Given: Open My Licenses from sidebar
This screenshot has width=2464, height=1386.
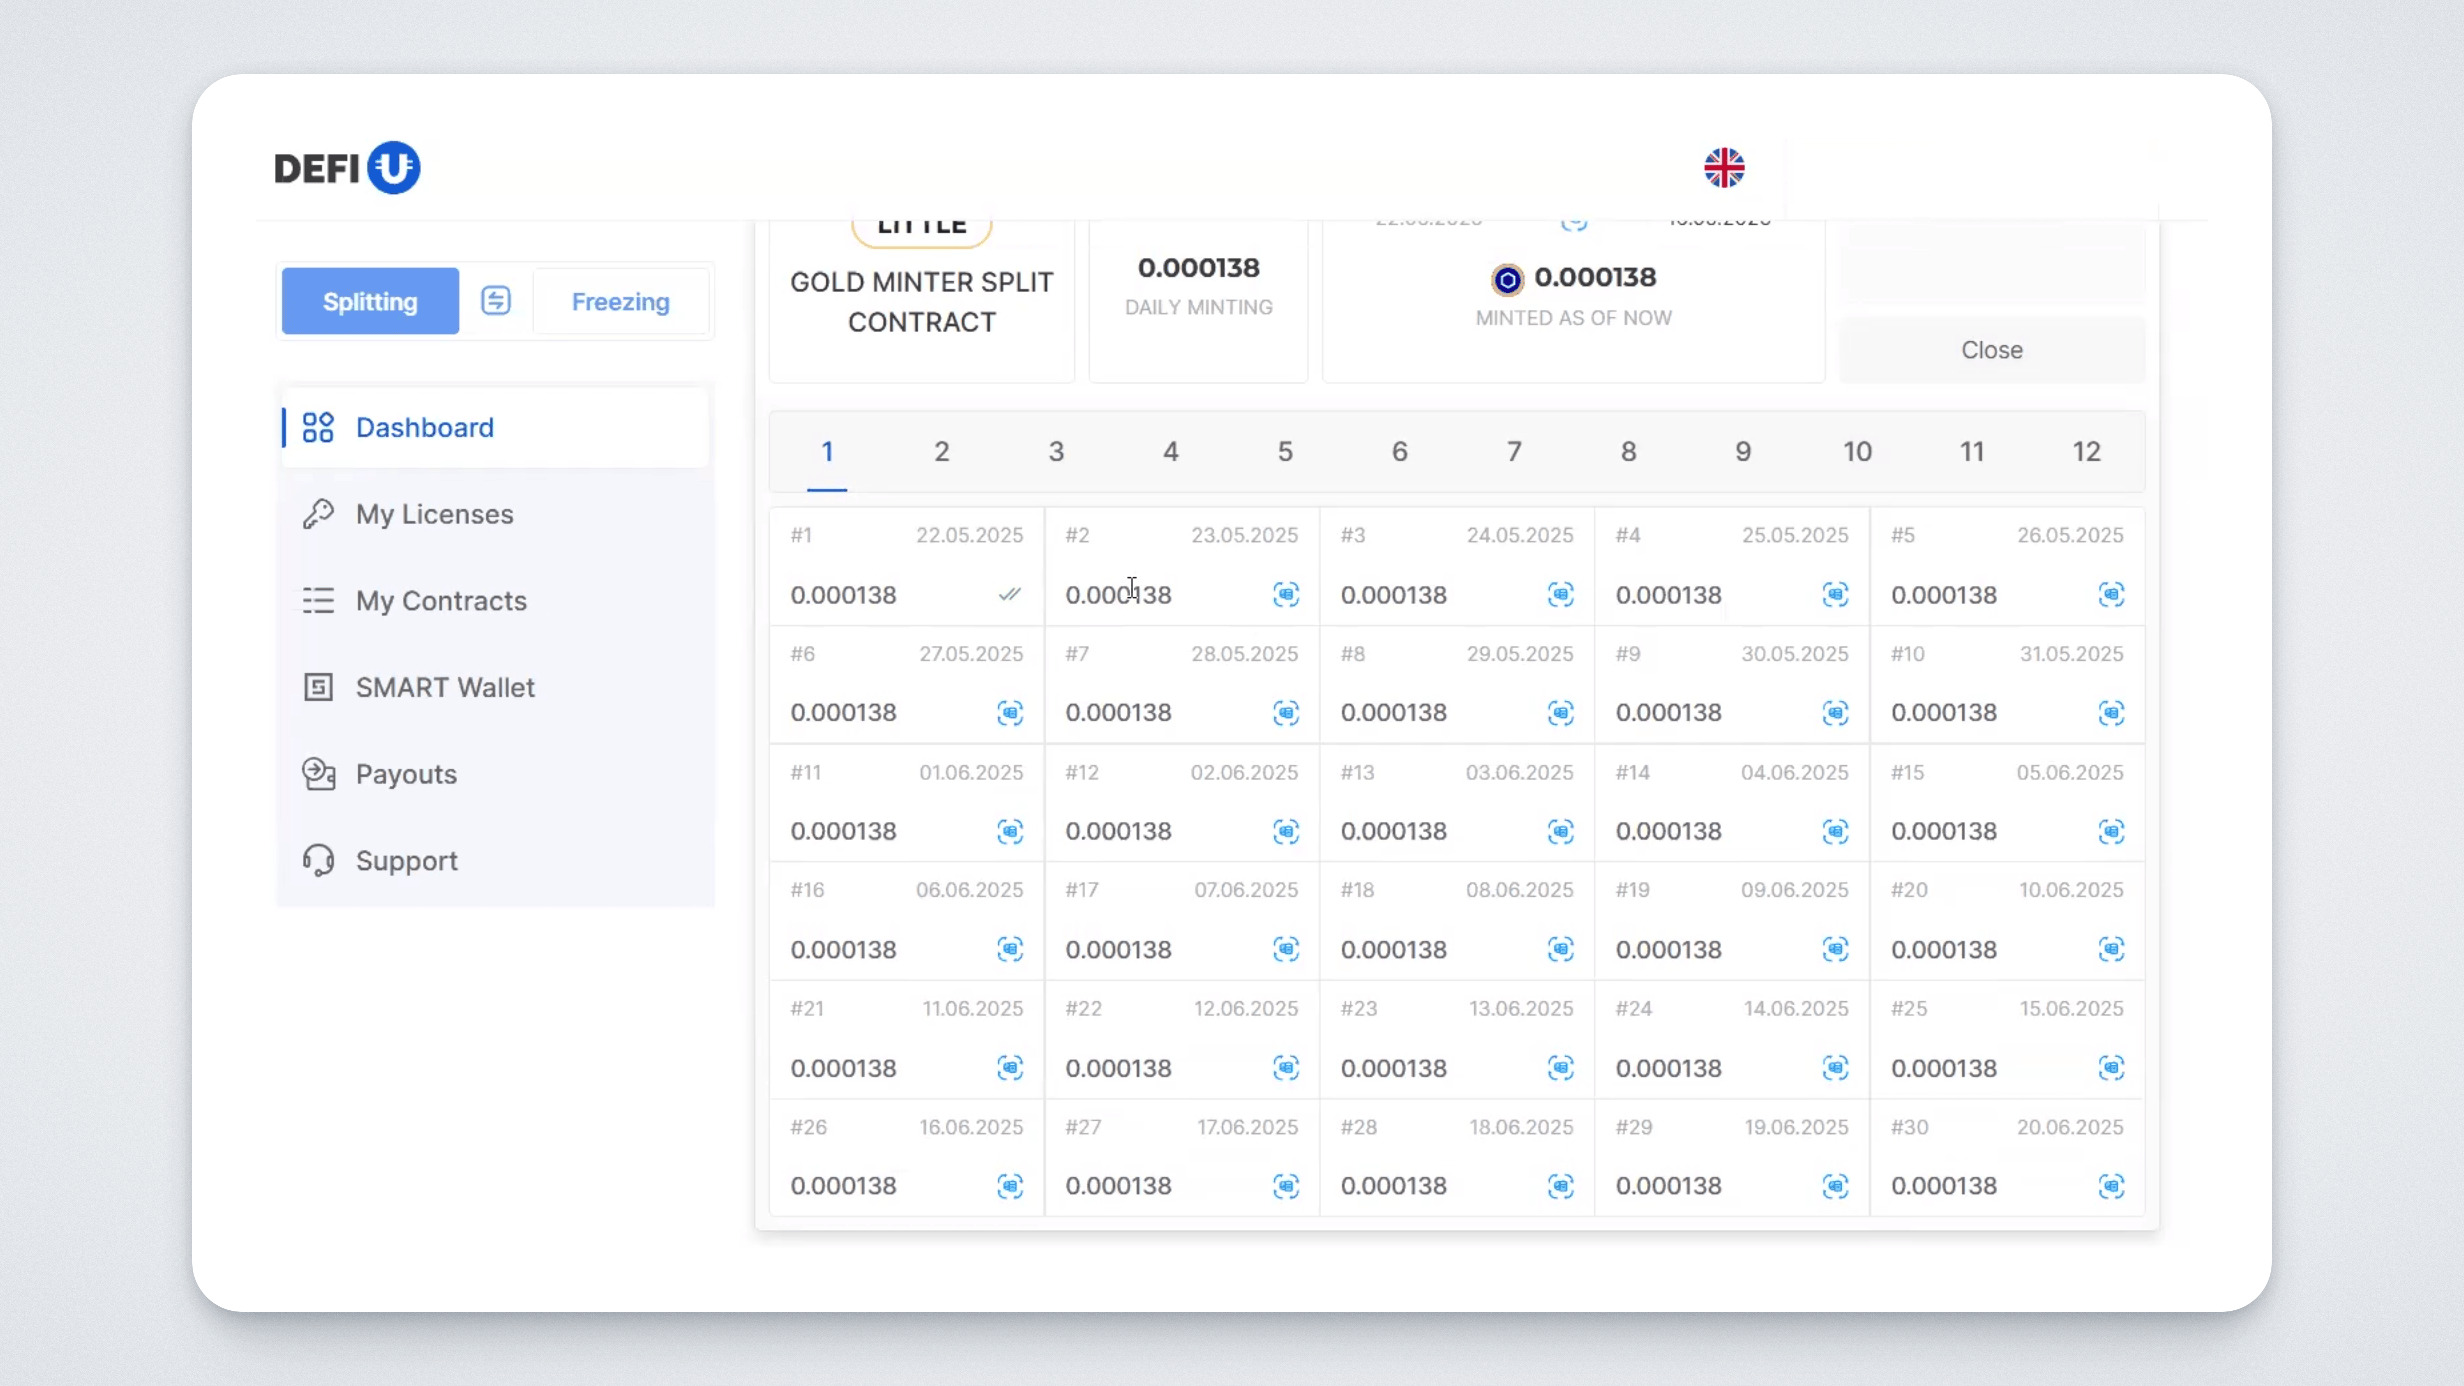Looking at the screenshot, I should (434, 514).
